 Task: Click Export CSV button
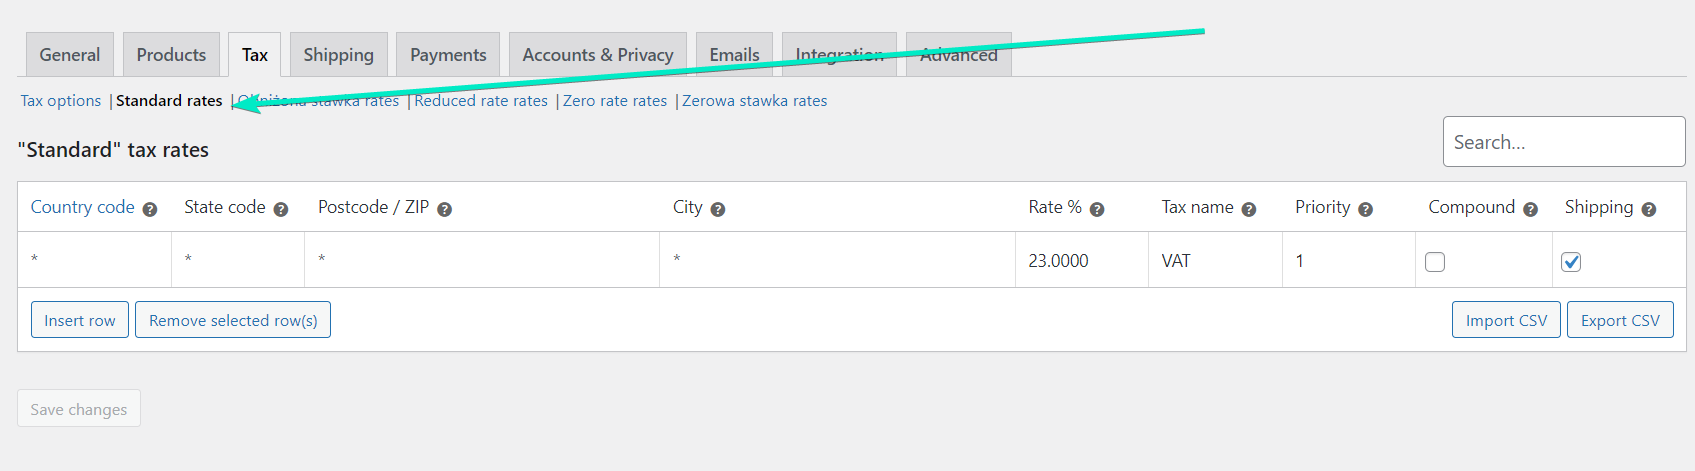click(x=1620, y=320)
